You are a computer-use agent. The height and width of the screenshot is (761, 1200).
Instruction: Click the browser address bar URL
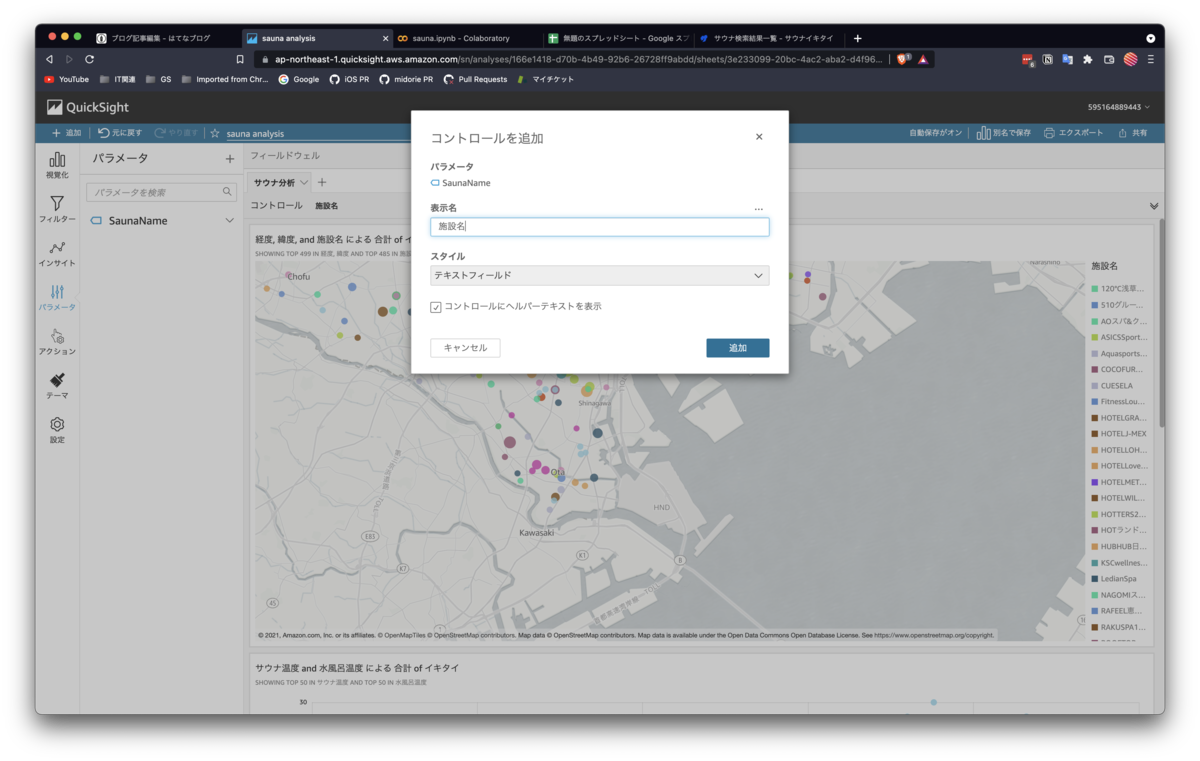(x=579, y=59)
